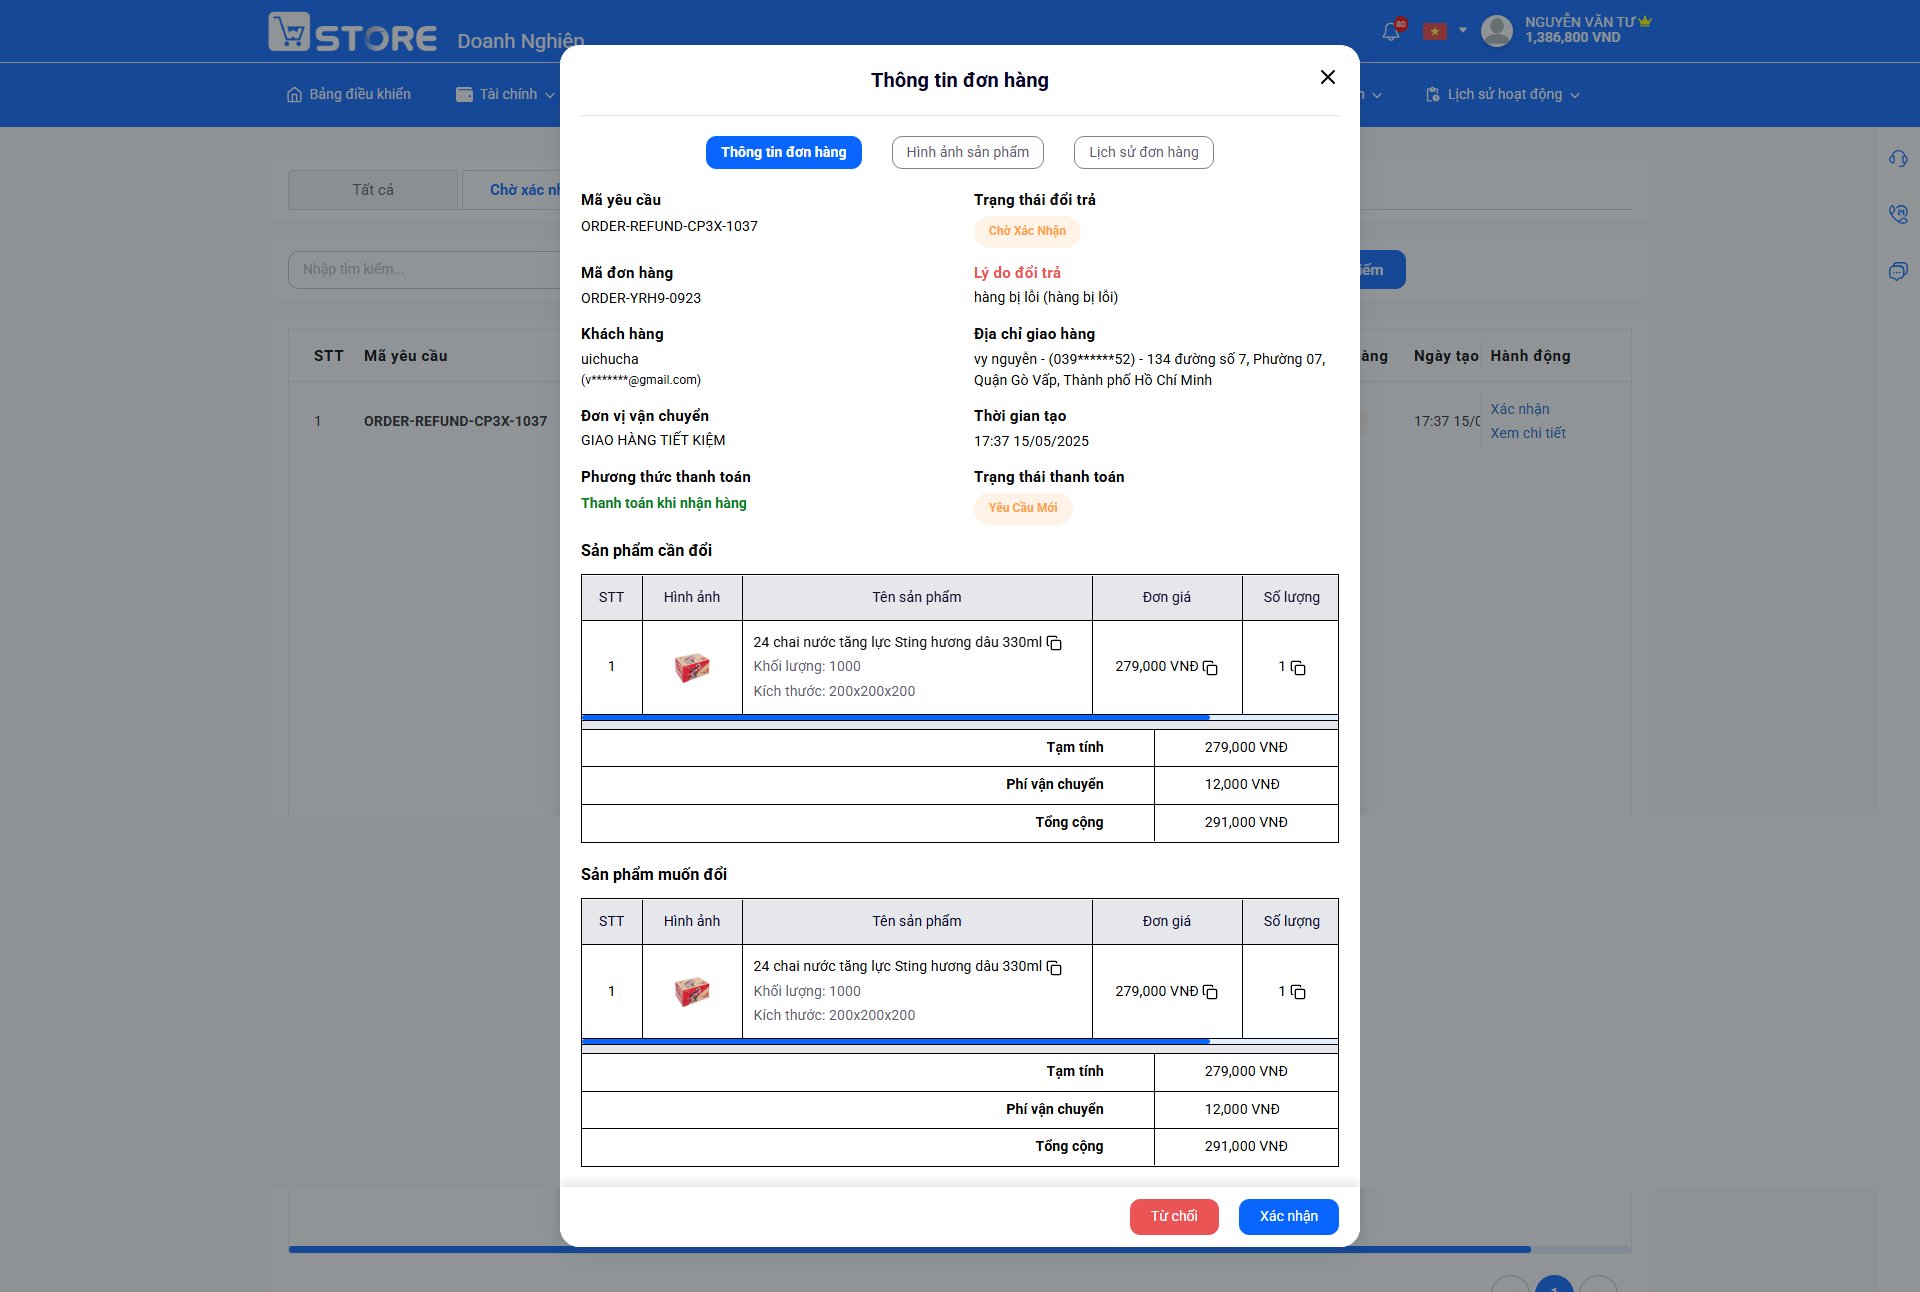Viewport: 1920px width, 1292px height.
Task: Switch to Thông tin đơn hàng tab
Action: [x=784, y=152]
